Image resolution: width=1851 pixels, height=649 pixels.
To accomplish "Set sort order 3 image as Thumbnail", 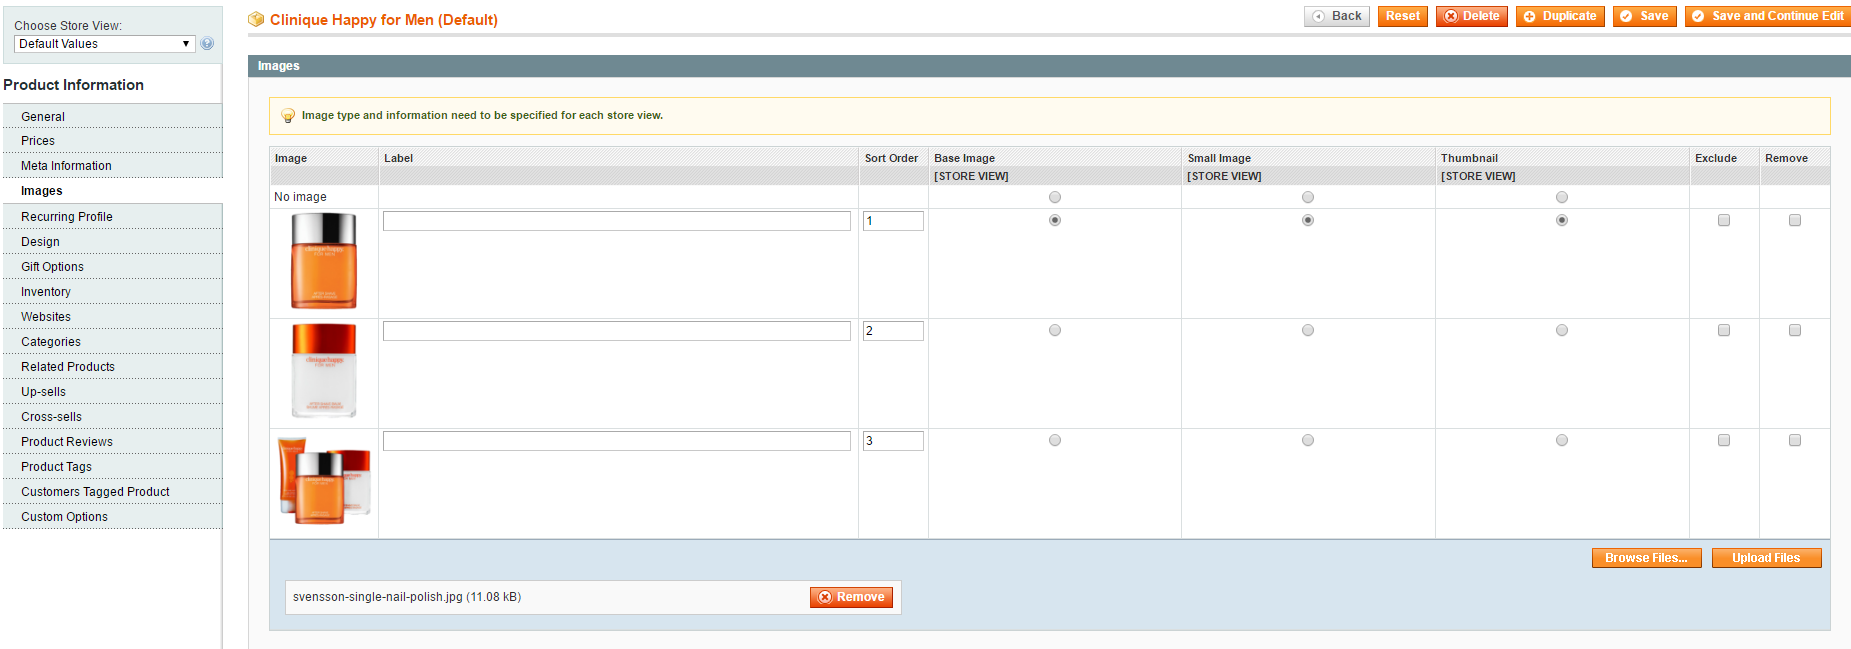I will point(1562,440).
